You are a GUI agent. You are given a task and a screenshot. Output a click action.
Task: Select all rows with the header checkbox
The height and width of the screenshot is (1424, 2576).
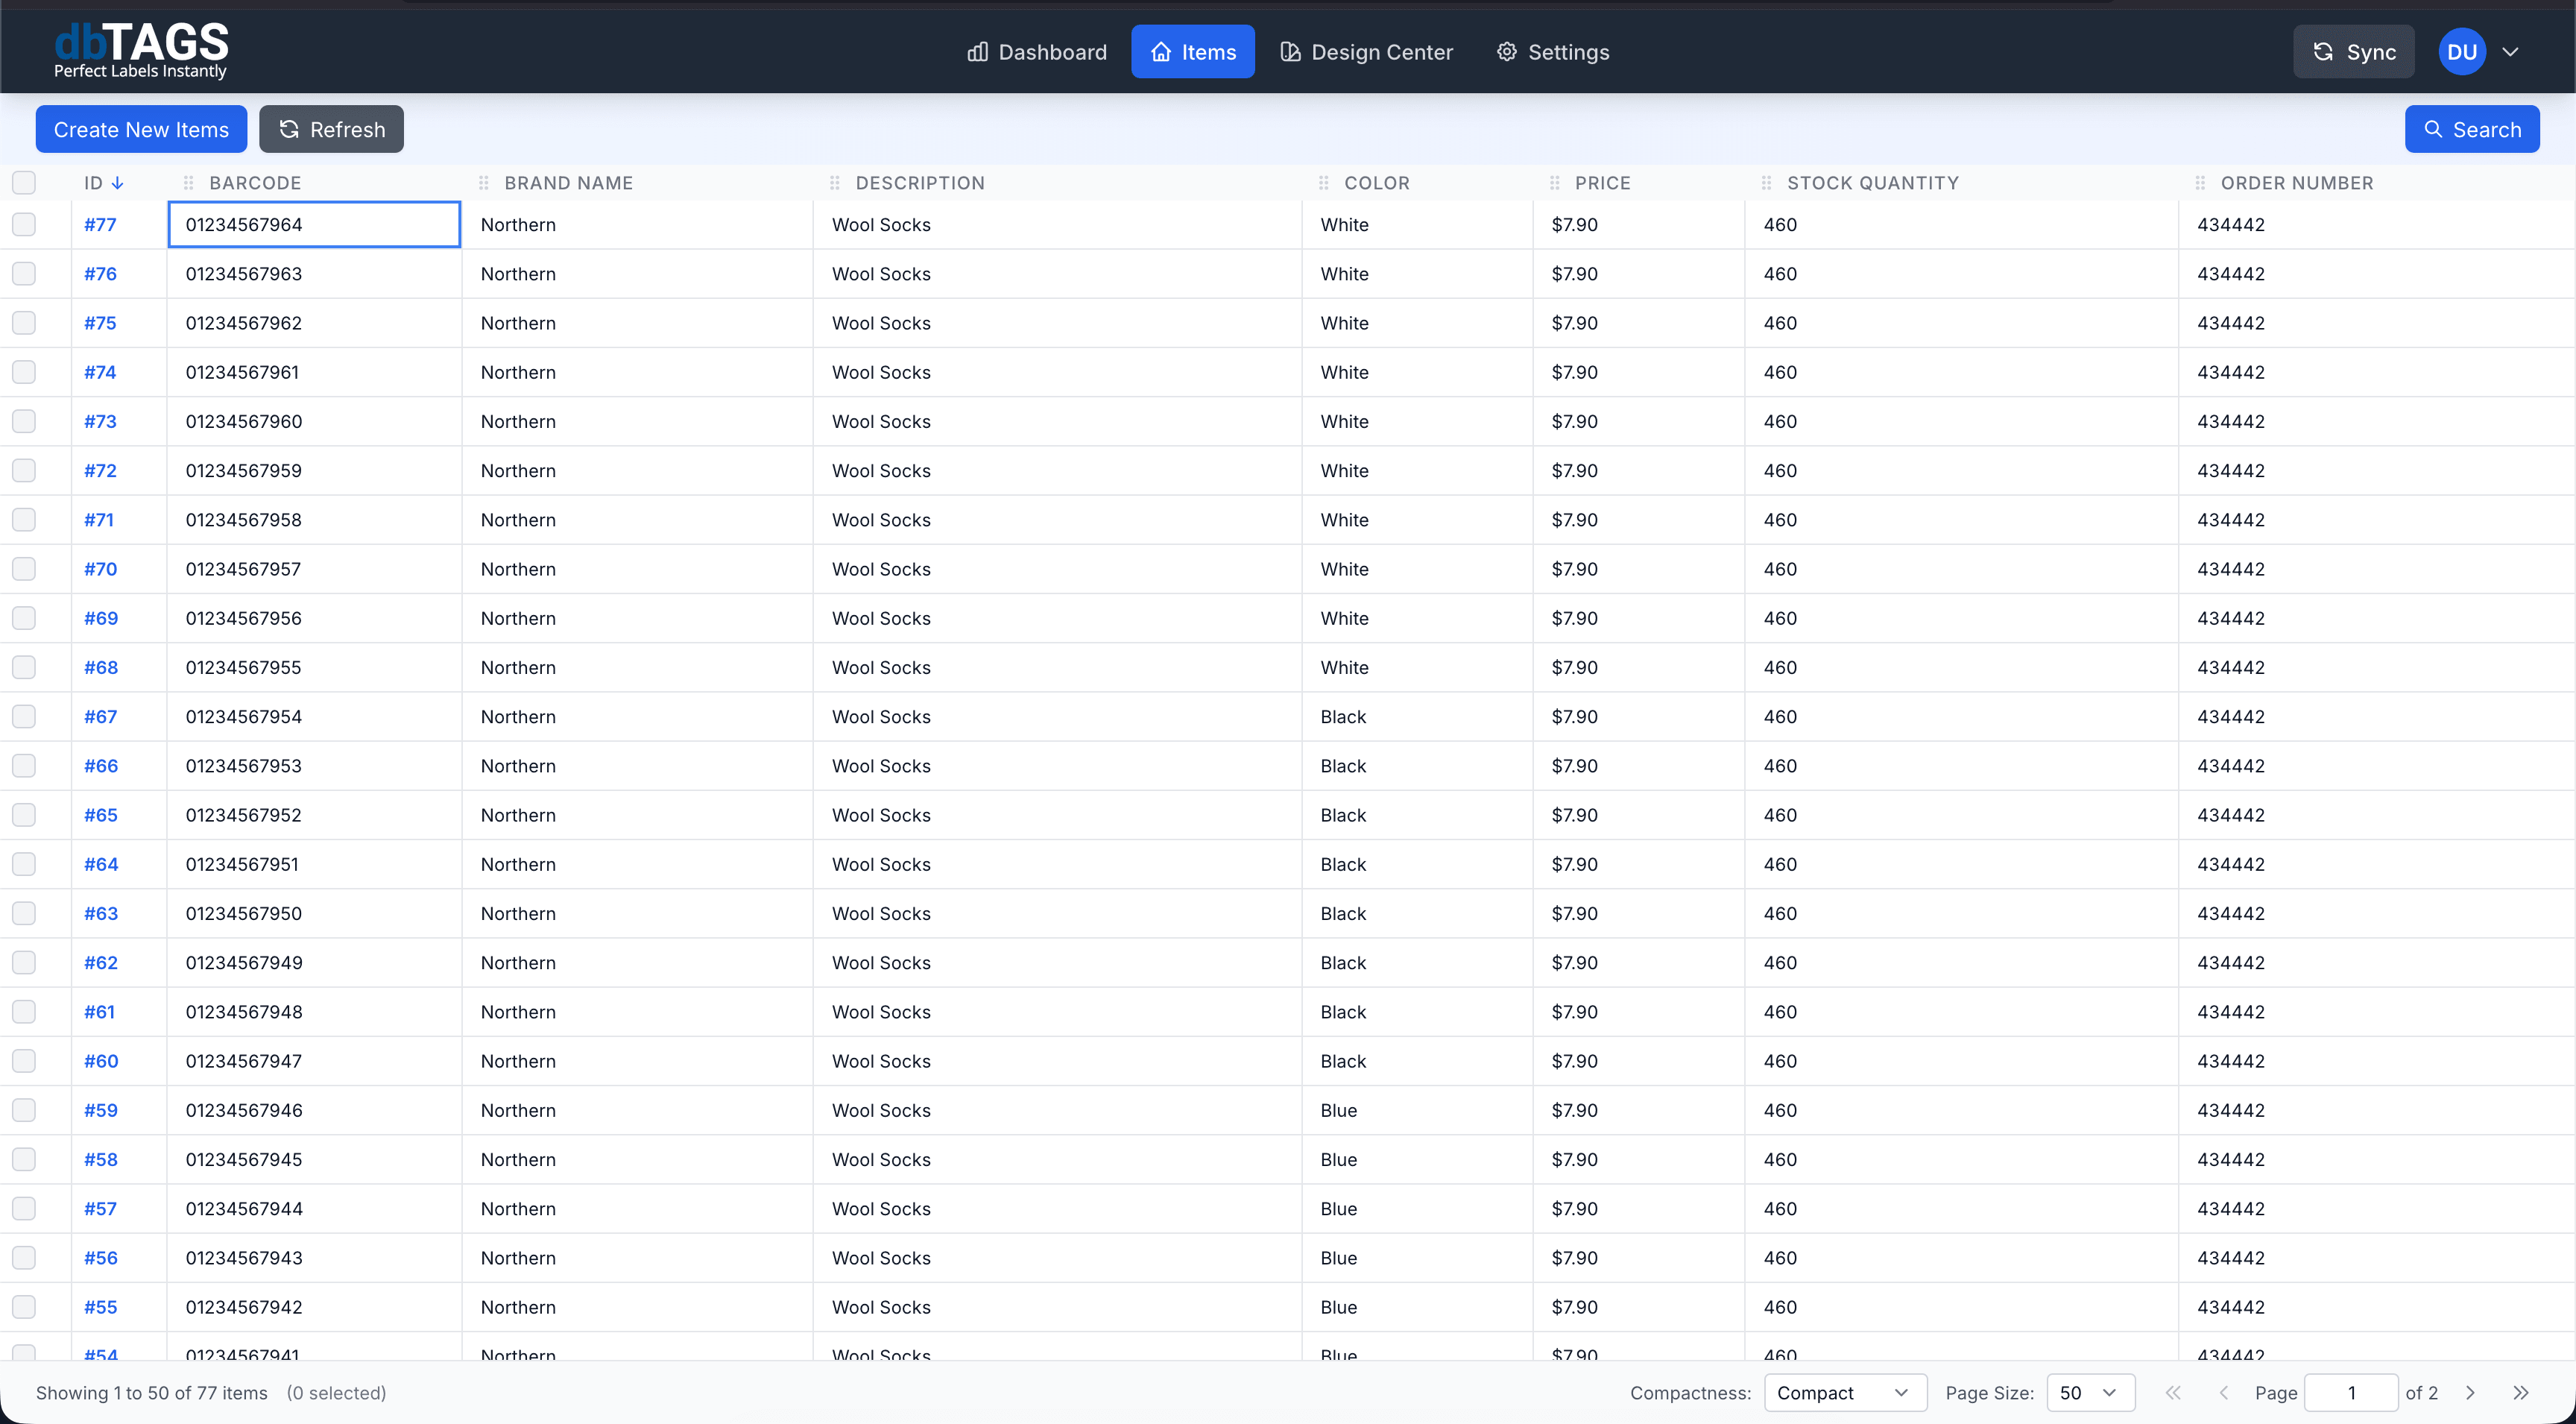click(x=24, y=182)
